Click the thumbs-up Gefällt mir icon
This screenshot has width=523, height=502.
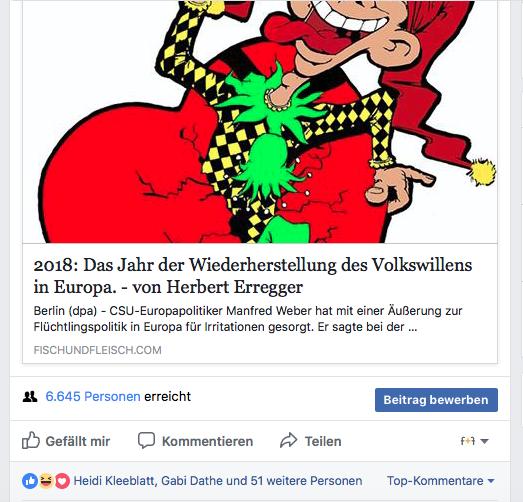click(x=31, y=441)
